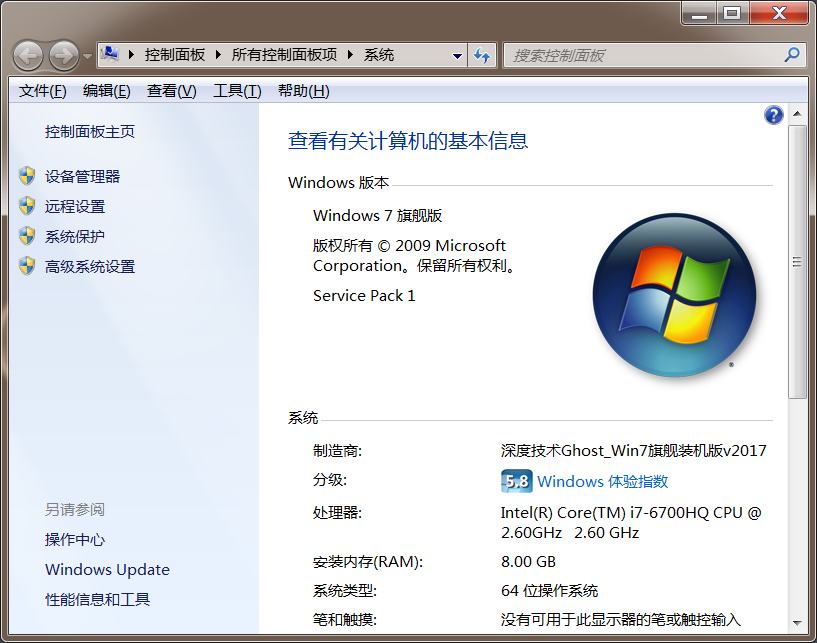Image resolution: width=817 pixels, height=643 pixels.
Task: Click the 深度技术Ghost_Win7 manufacturer value
Action: pos(634,450)
